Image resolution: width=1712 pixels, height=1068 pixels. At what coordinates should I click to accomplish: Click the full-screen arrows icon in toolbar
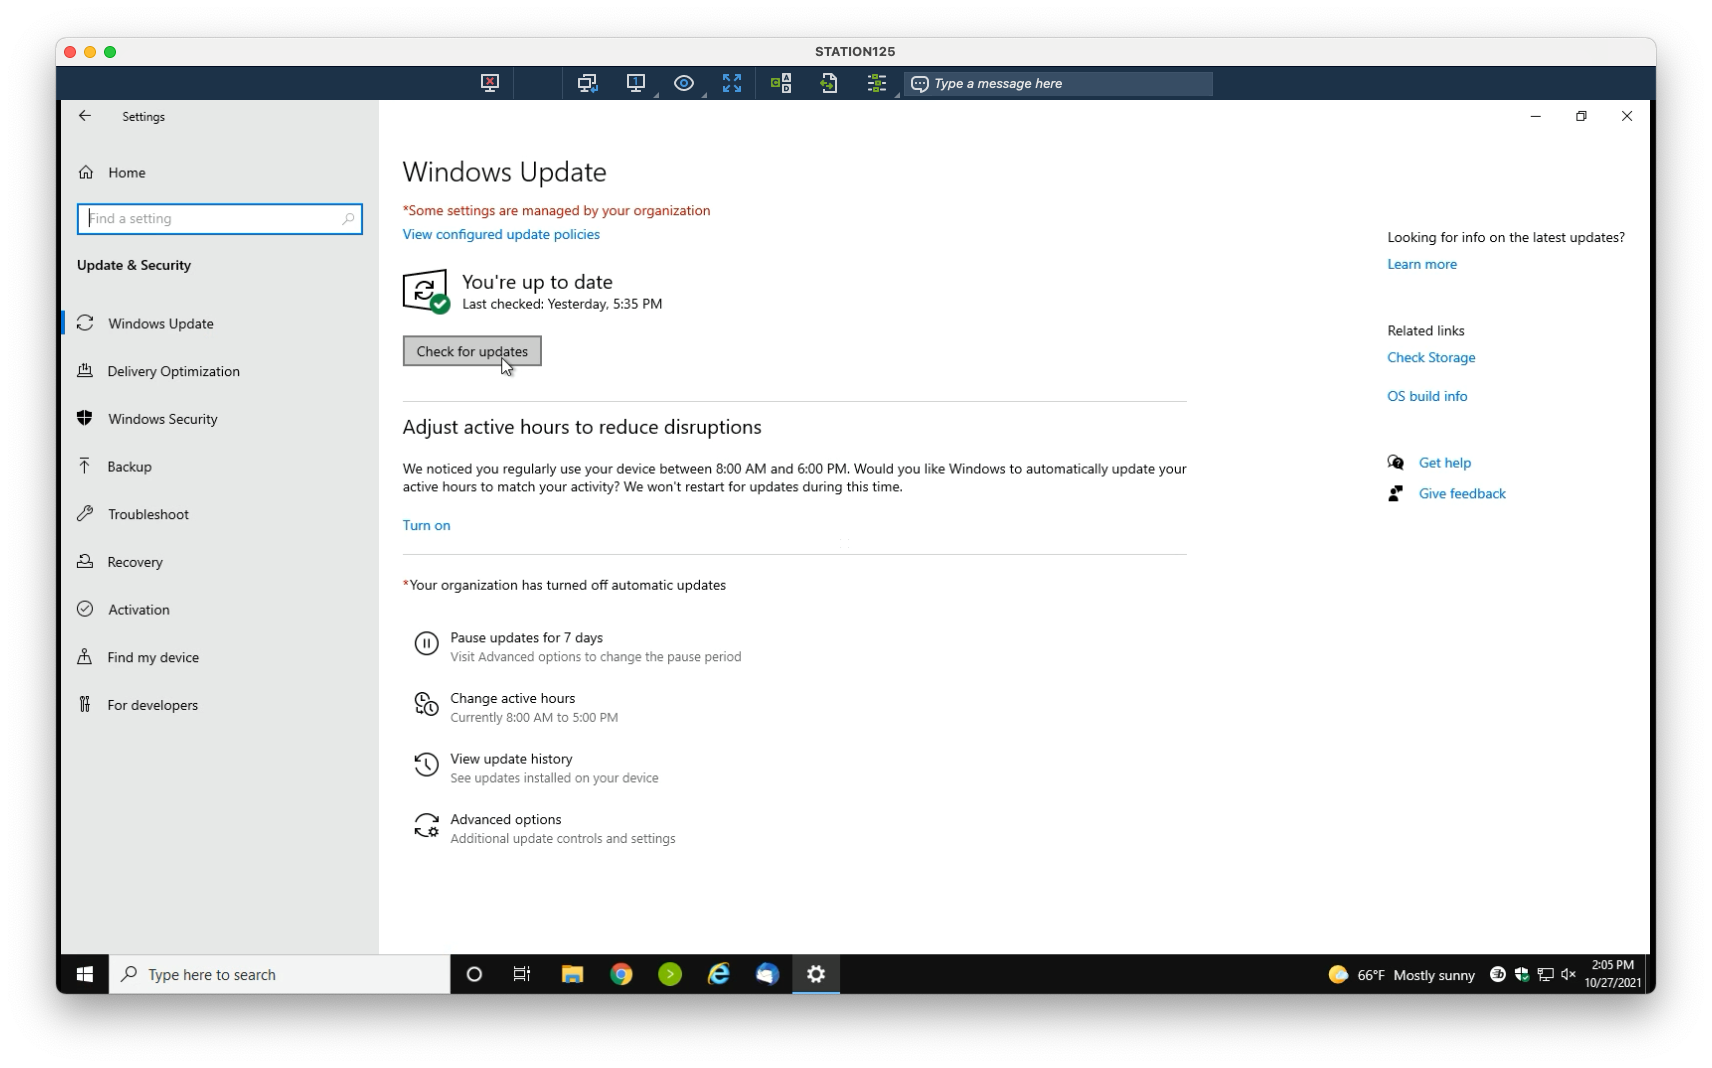tap(732, 83)
